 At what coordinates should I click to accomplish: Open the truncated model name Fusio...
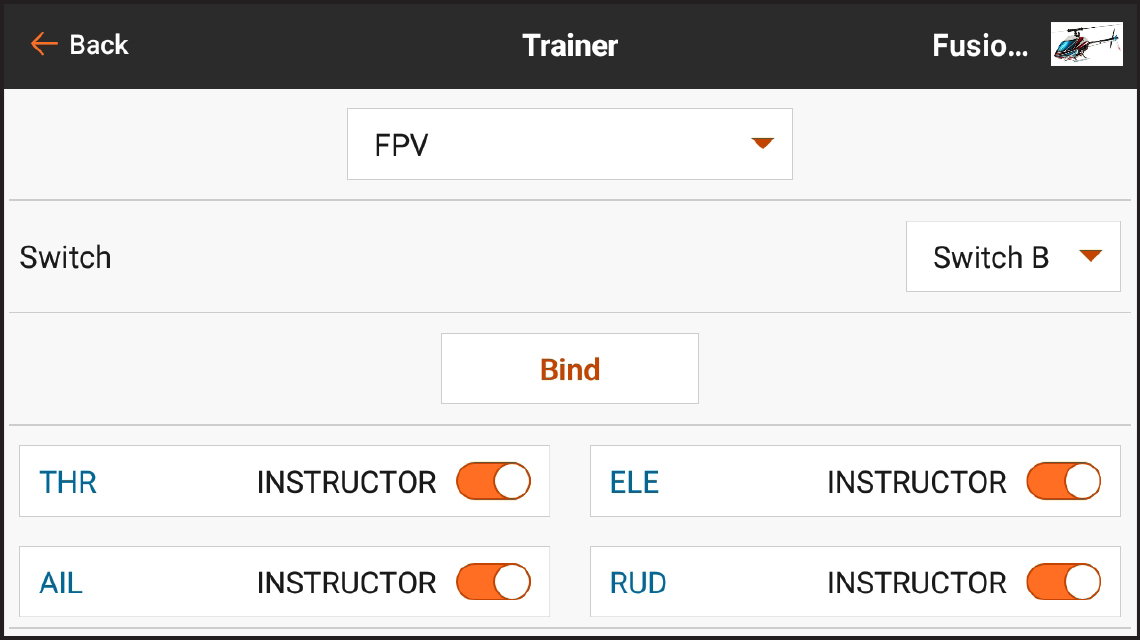[x=978, y=44]
